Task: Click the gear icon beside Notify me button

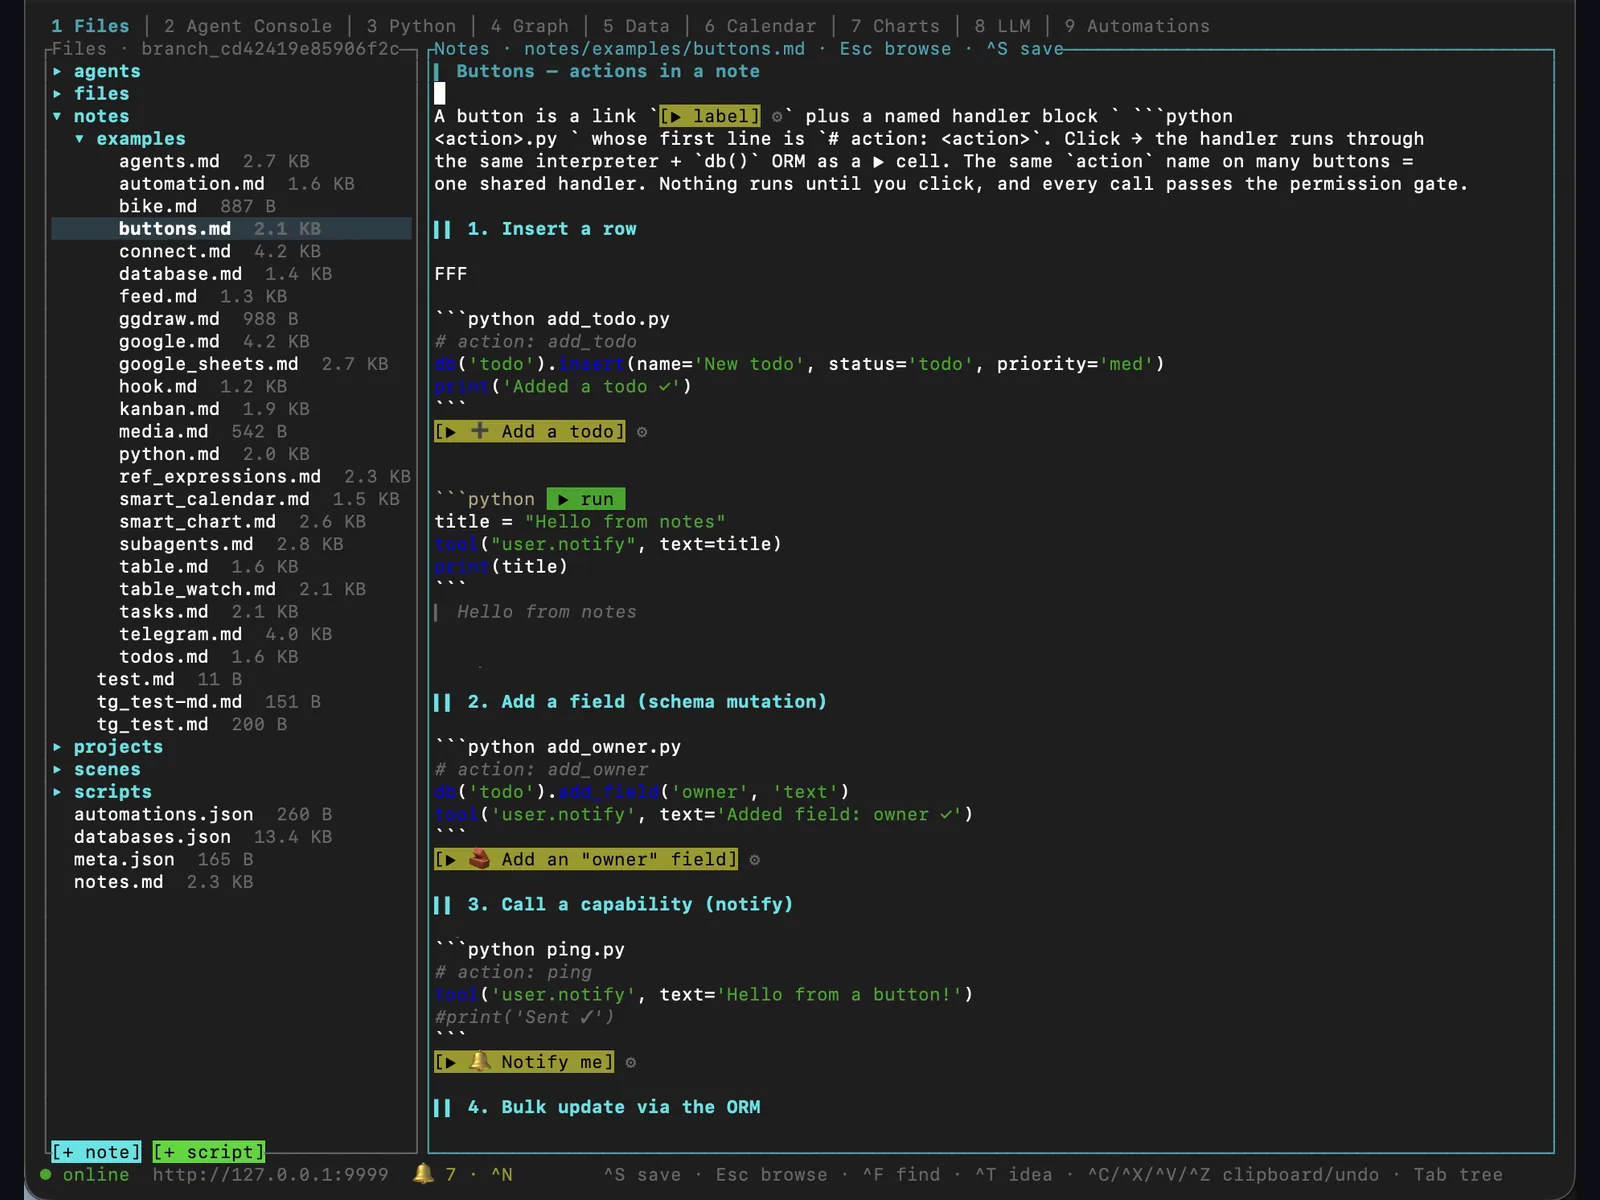Action: [631, 1063]
